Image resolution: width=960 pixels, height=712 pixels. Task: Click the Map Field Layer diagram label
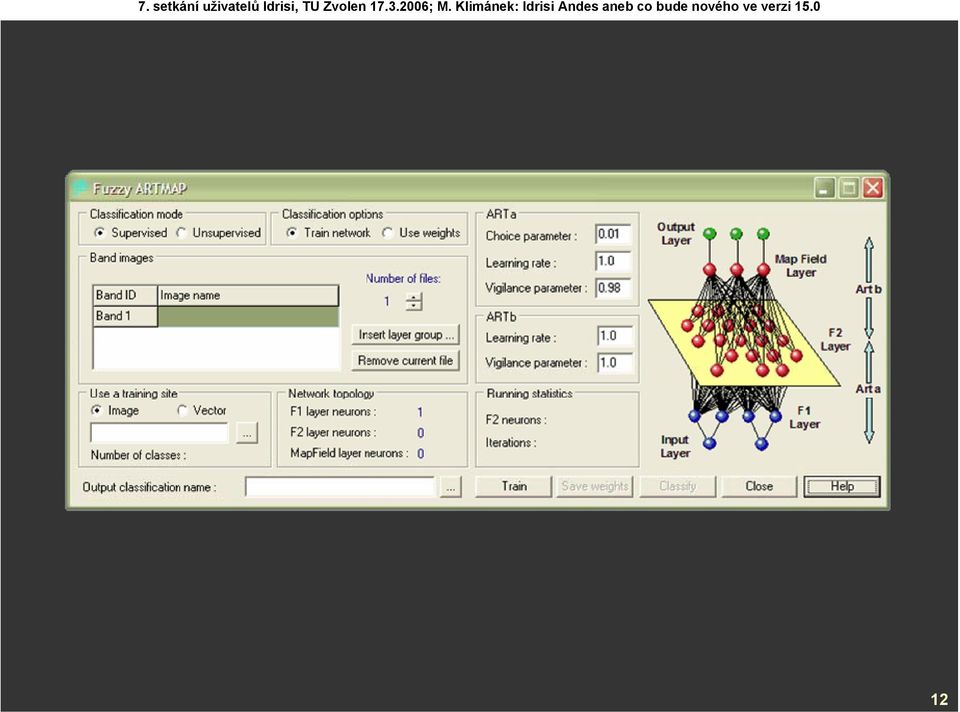point(800,266)
